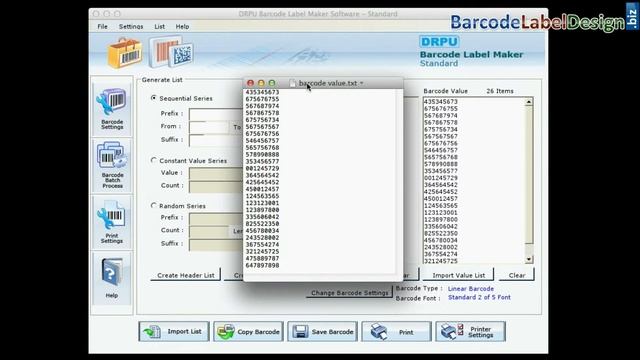This screenshot has height=360, width=640.
Task: Click the document icon in barcode value.txt title
Action: [292, 83]
